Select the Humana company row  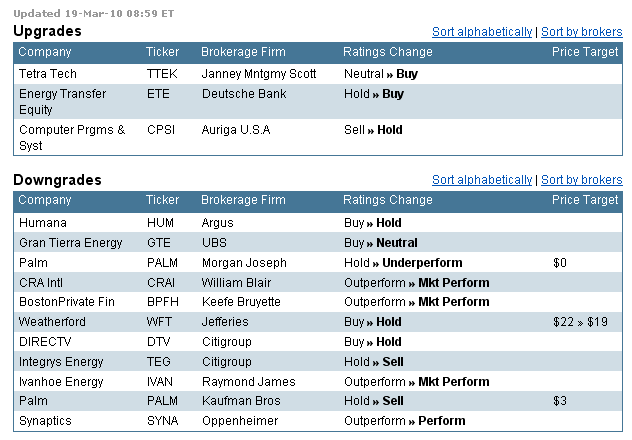[x=318, y=223]
